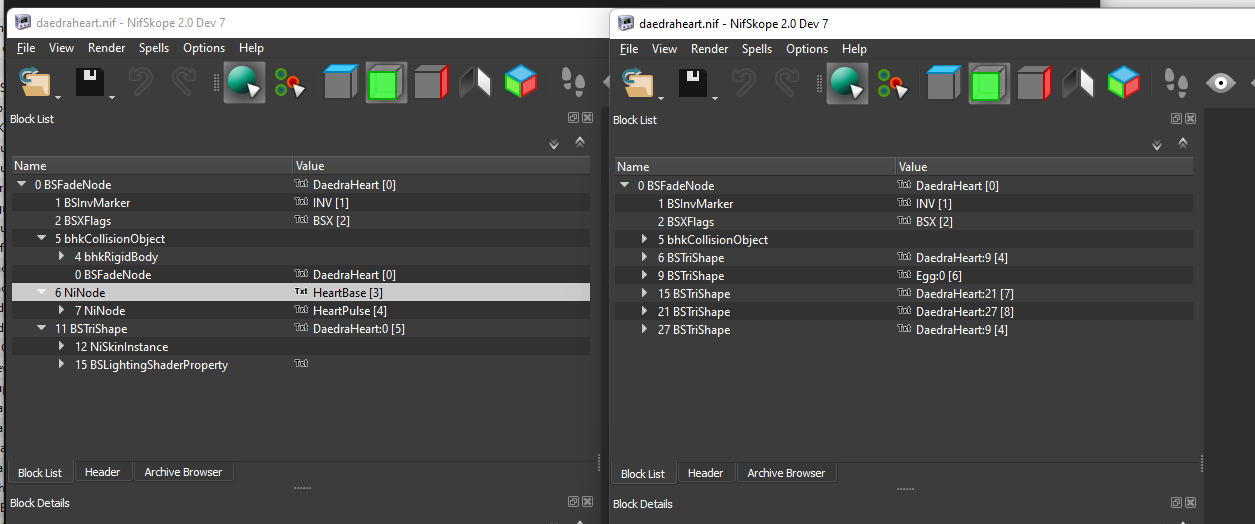Viewport: 1255px width, 524px height.
Task: Click the green front view cube in left window
Action: 386,82
